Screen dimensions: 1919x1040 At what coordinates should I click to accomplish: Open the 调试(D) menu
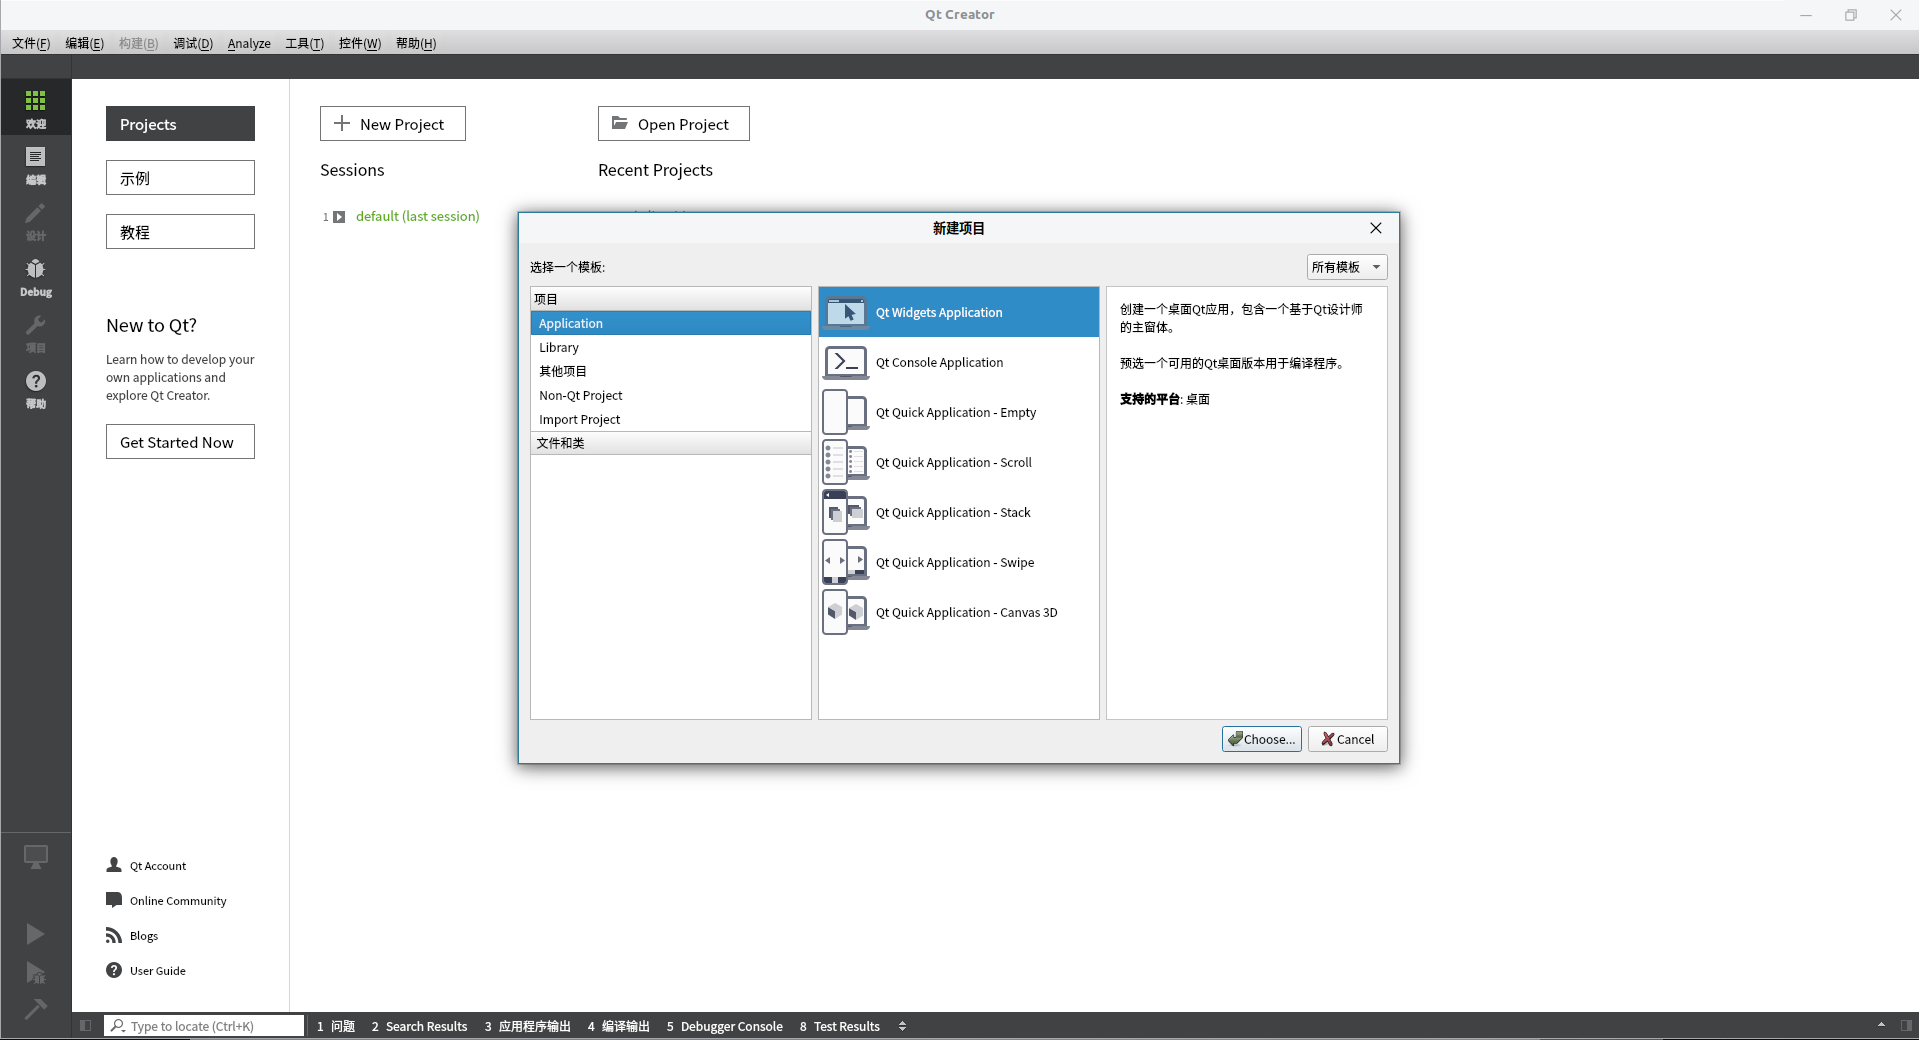click(x=193, y=43)
